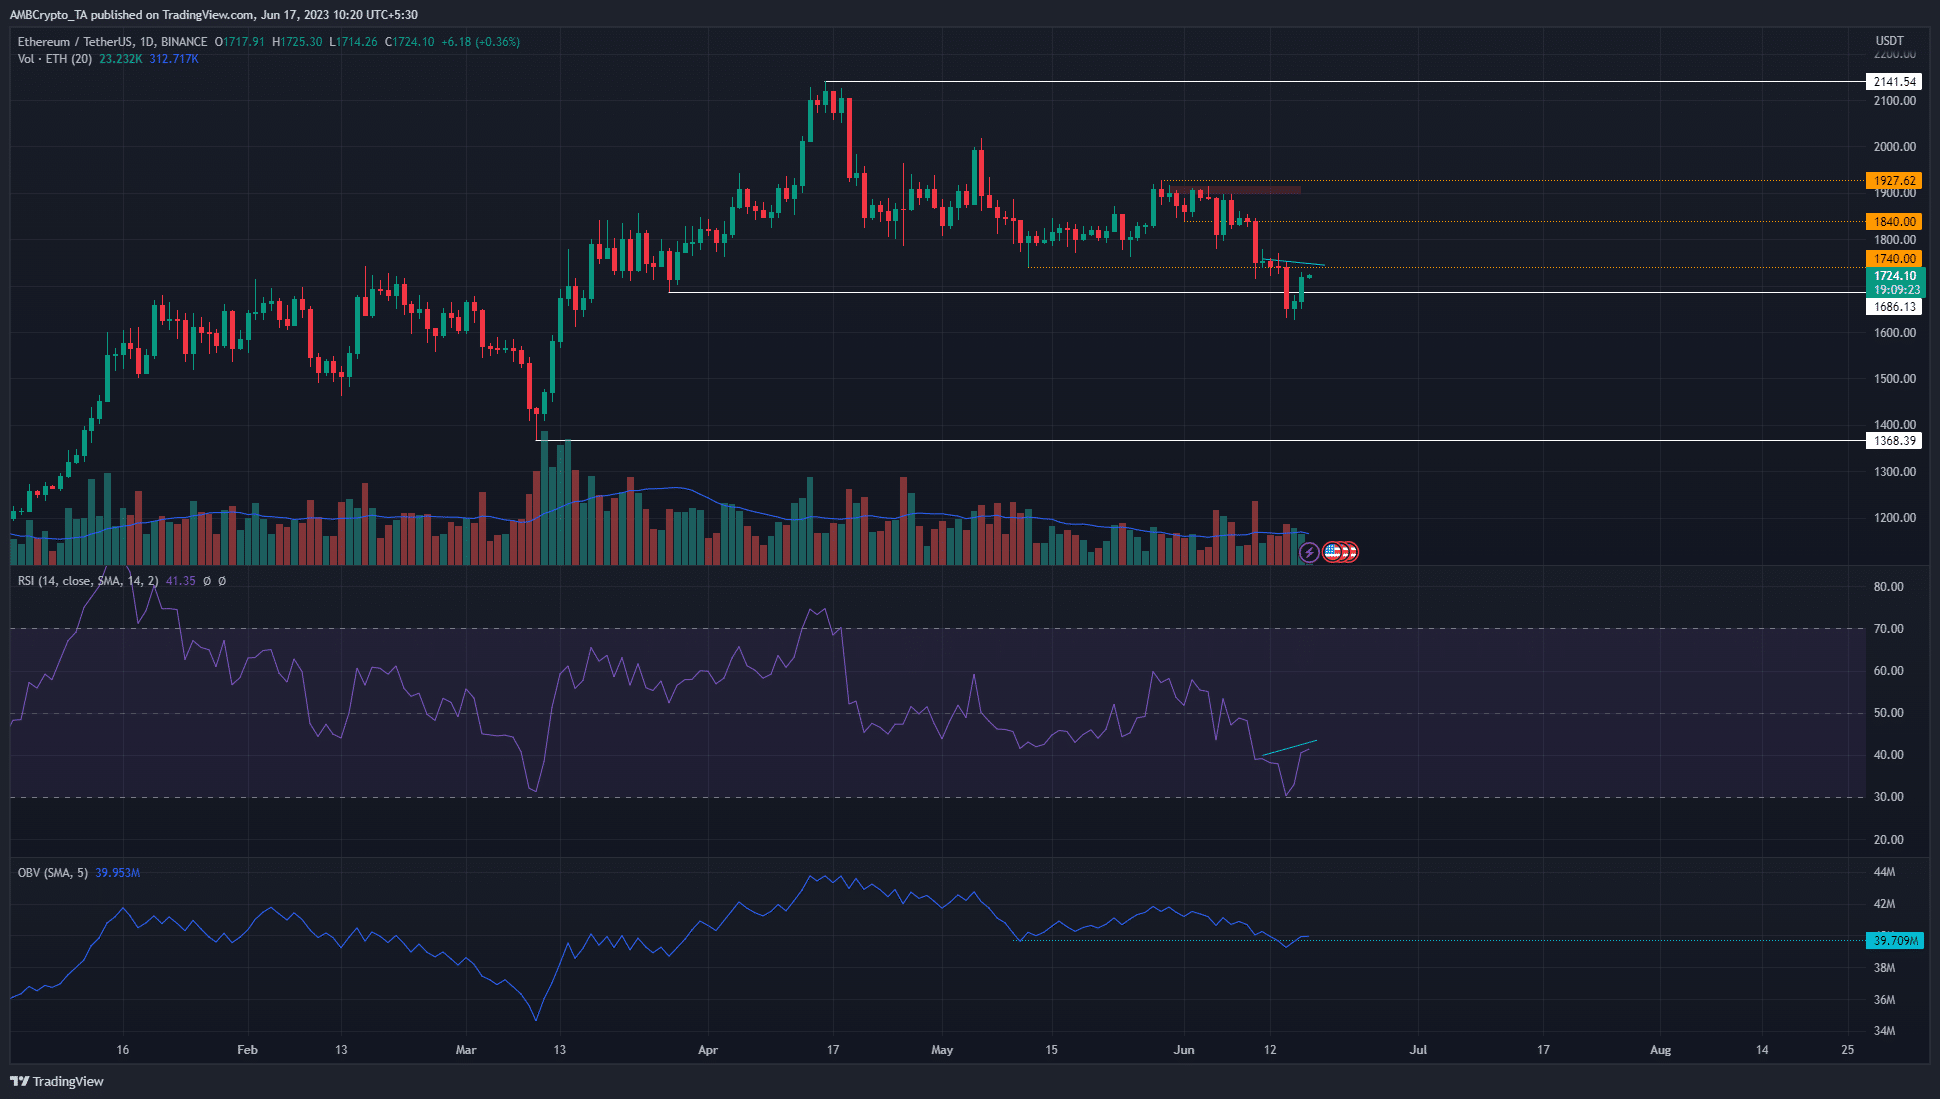The width and height of the screenshot is (1940, 1099).
Task: Click the 70.00 level on RSI axis
Action: coord(1888,629)
